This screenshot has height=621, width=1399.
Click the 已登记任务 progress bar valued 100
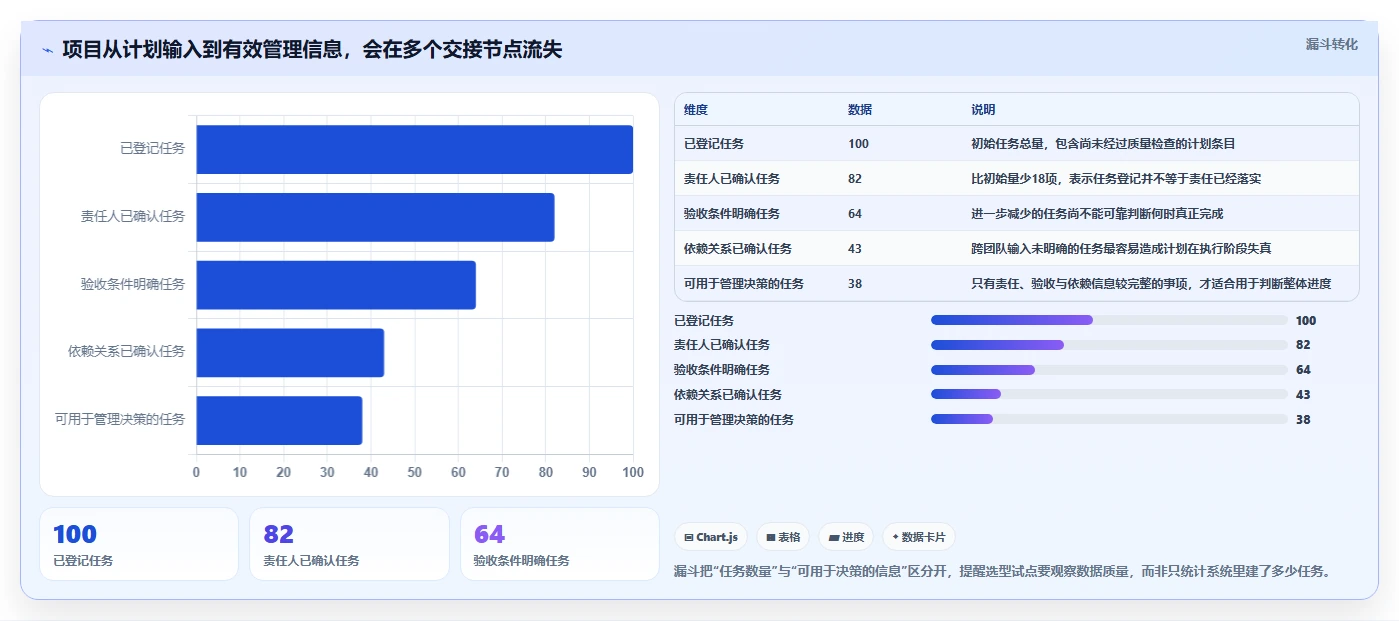(x=1109, y=320)
